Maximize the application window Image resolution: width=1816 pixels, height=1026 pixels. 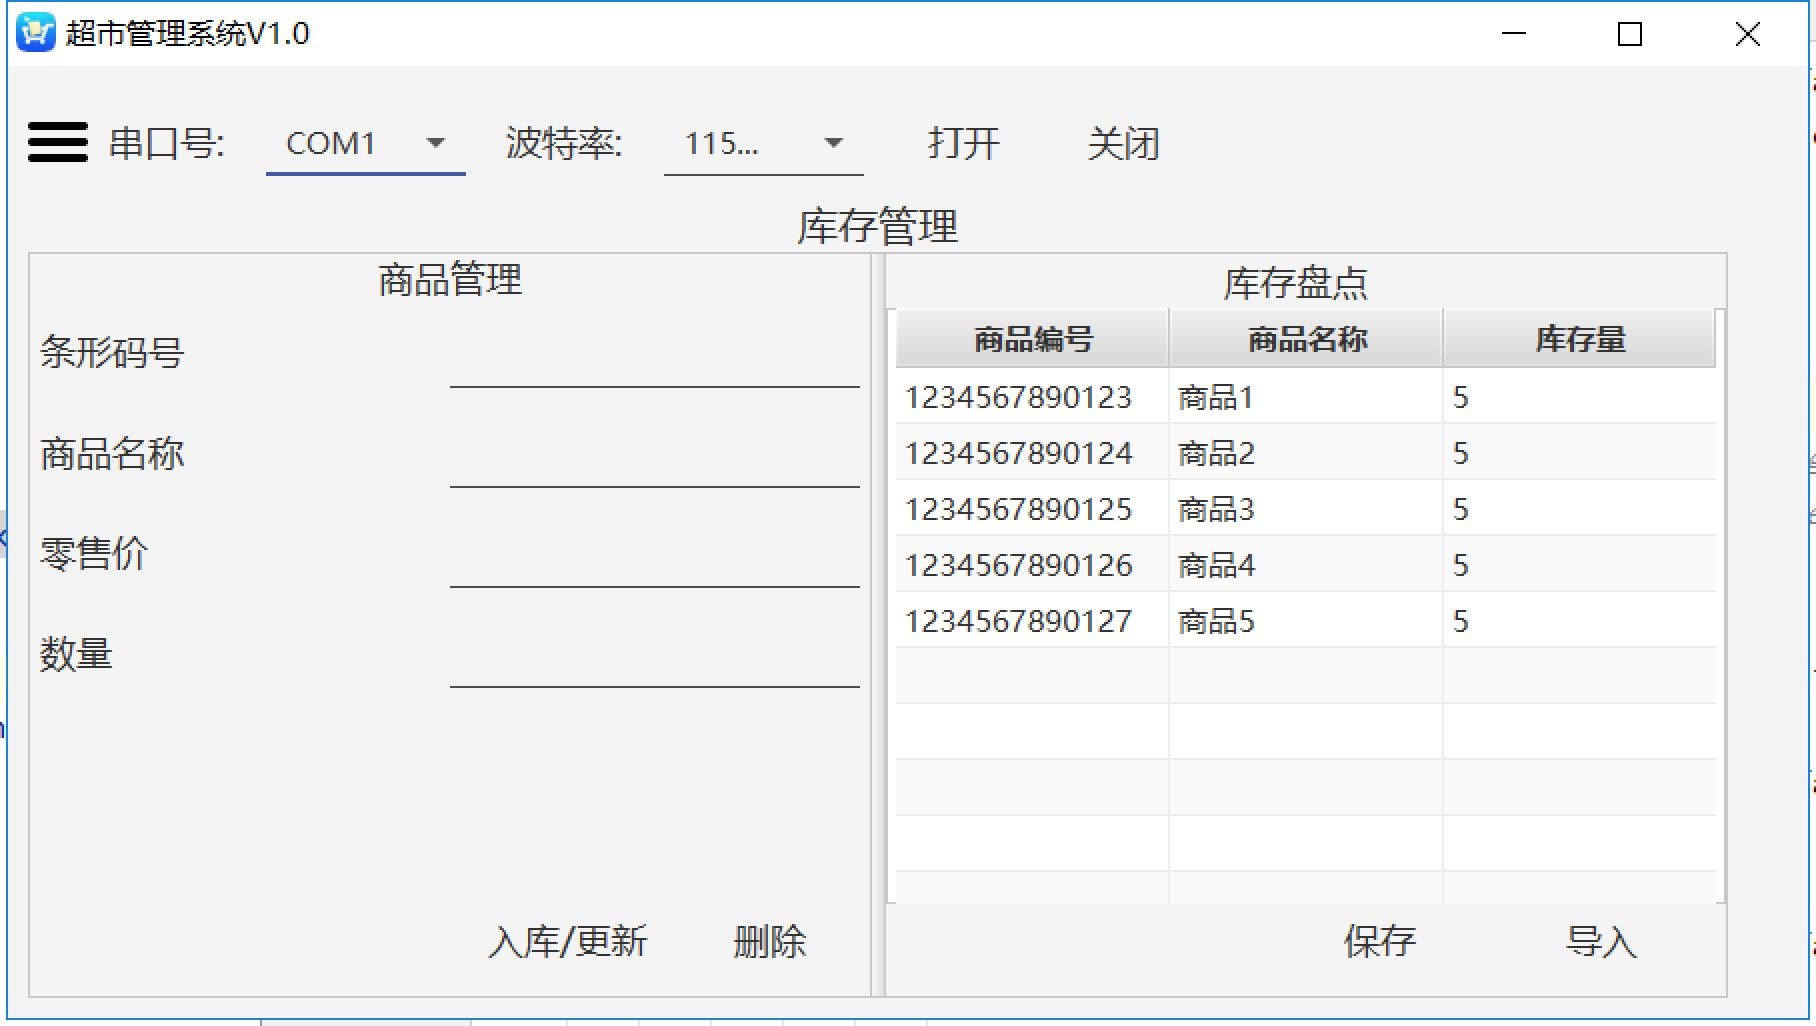click(x=1630, y=34)
